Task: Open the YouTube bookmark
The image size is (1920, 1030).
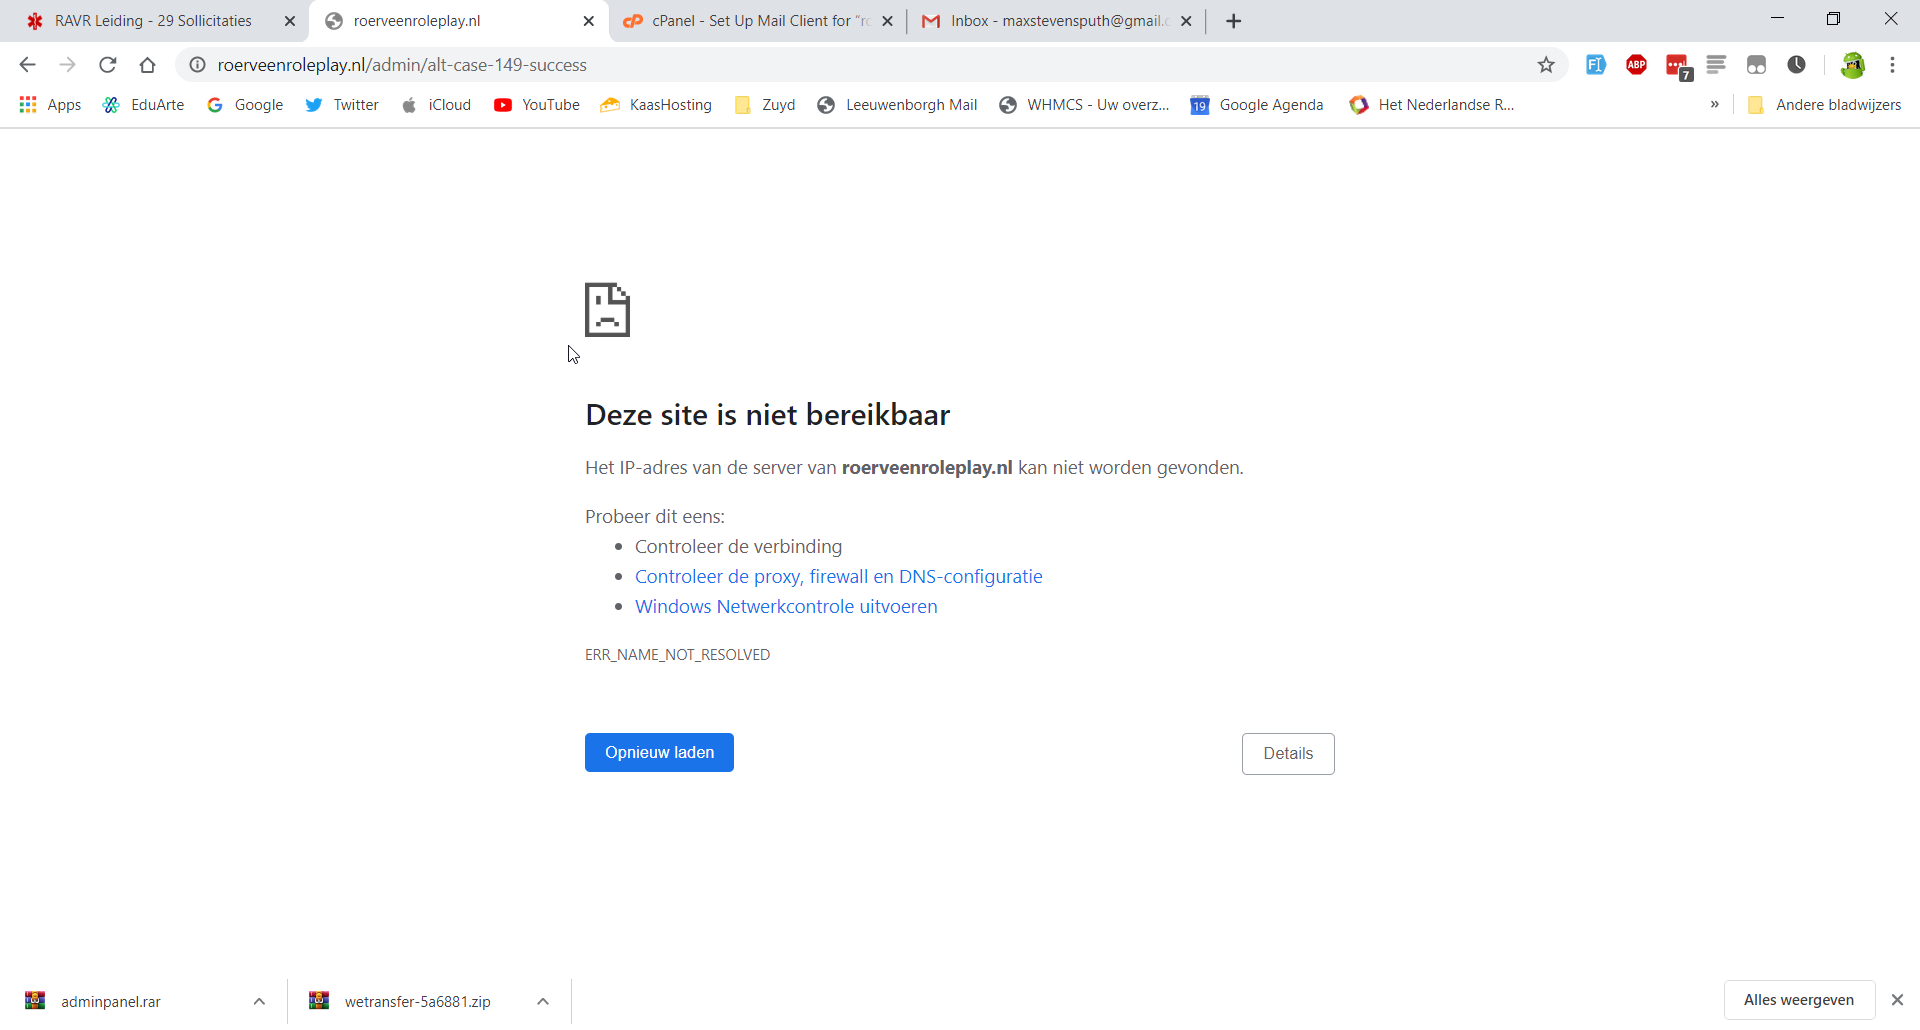Action: 537,105
